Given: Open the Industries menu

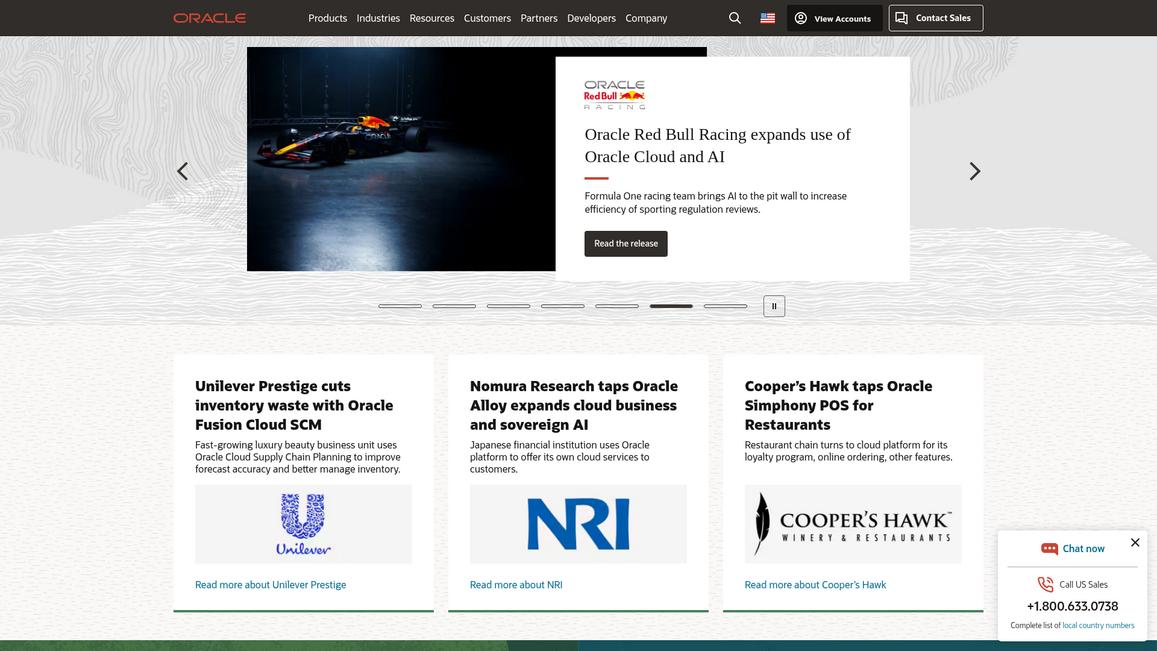Looking at the screenshot, I should pyautogui.click(x=378, y=18).
